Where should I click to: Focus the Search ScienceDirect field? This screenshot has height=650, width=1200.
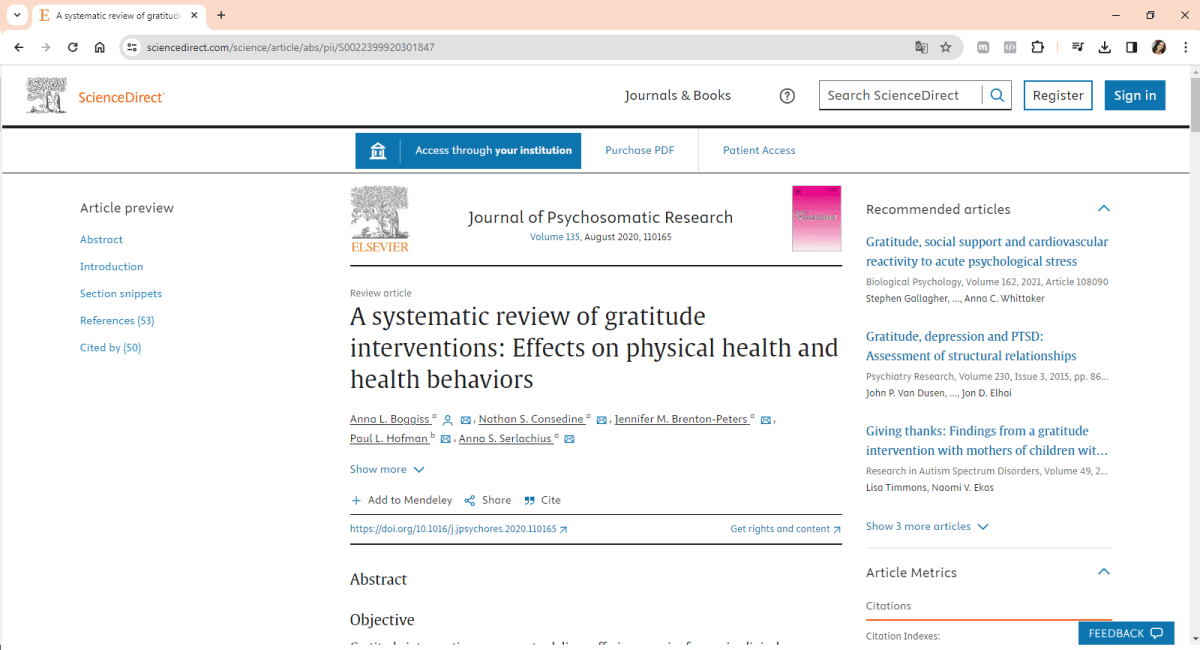[900, 95]
